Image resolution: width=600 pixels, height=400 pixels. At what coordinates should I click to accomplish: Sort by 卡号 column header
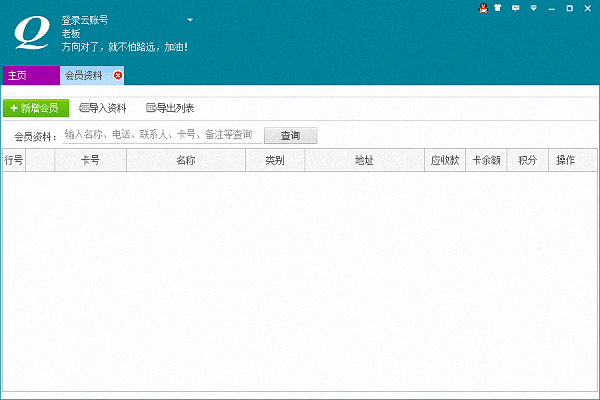(x=90, y=161)
